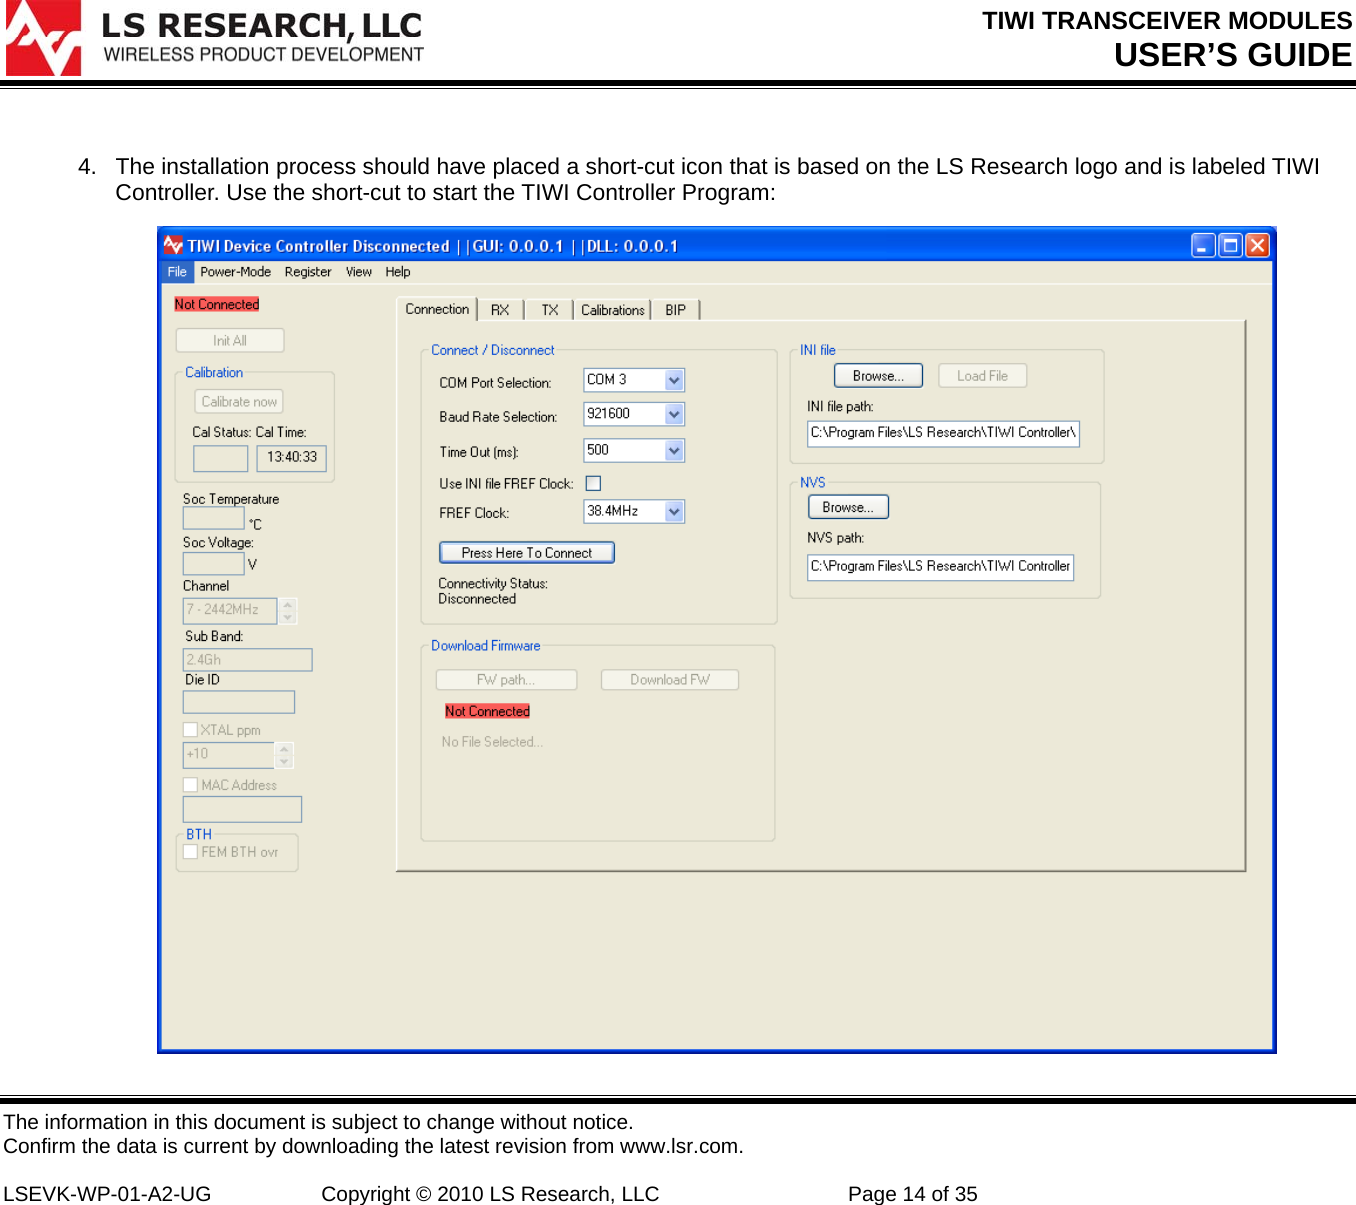Expand the Time Out (ms) dropdown
Image resolution: width=1356 pixels, height=1205 pixels.
tap(674, 451)
